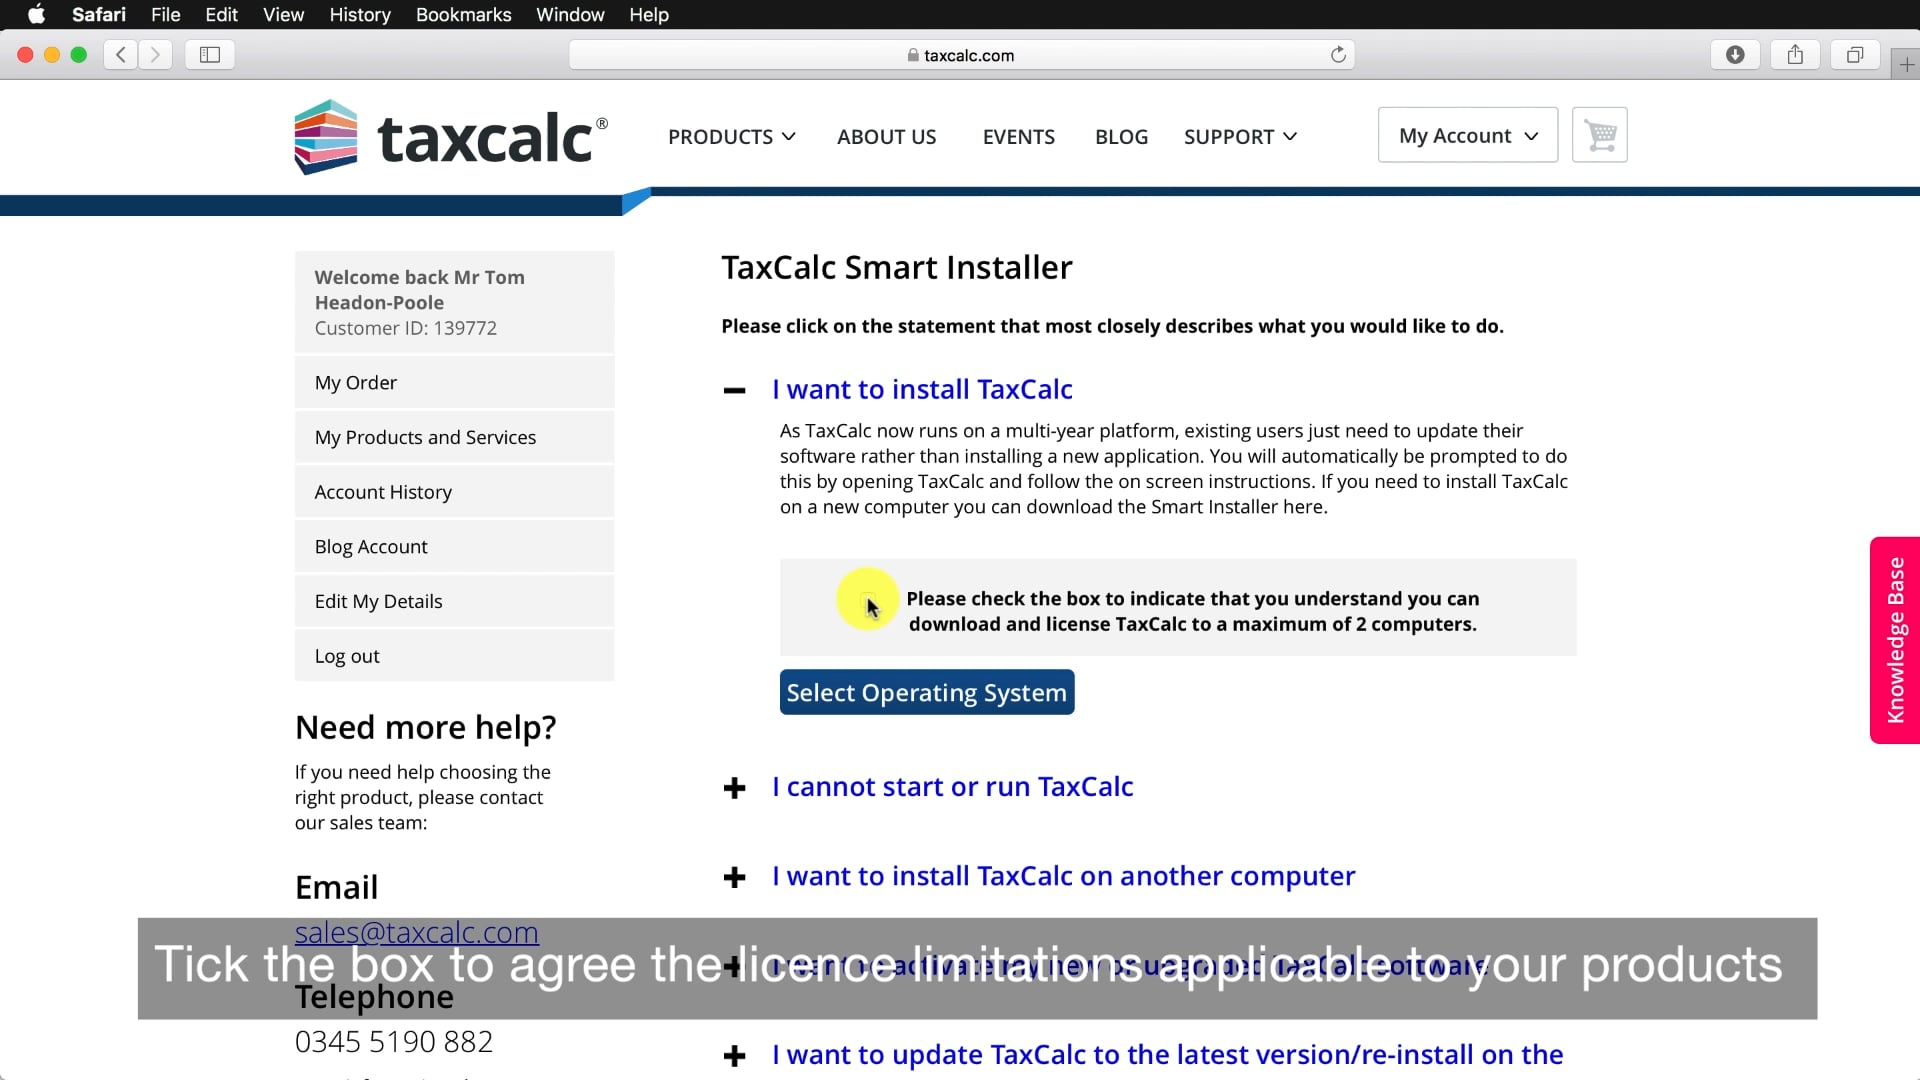Open the Apple menu

[x=36, y=14]
